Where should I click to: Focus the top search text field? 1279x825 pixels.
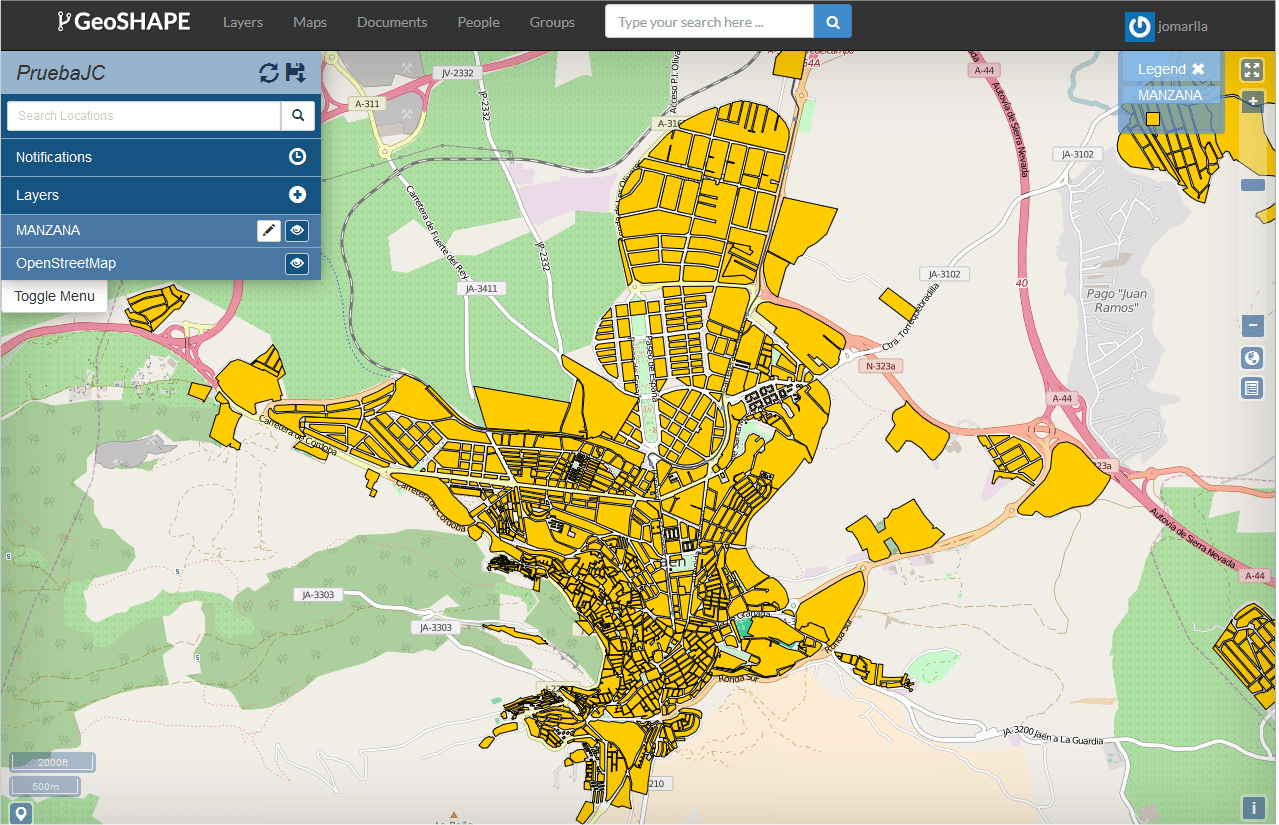pyautogui.click(x=709, y=21)
